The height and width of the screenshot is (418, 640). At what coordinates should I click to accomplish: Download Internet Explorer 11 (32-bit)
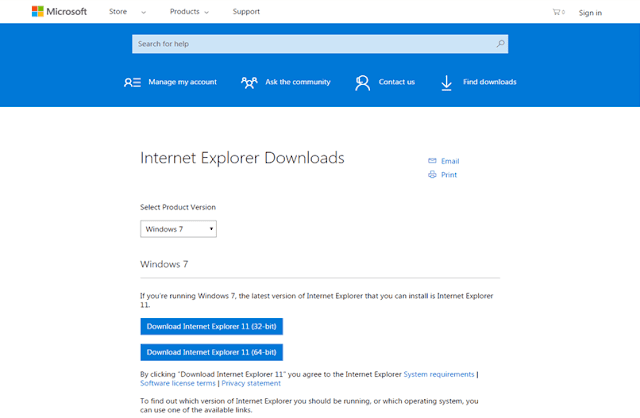(211, 327)
